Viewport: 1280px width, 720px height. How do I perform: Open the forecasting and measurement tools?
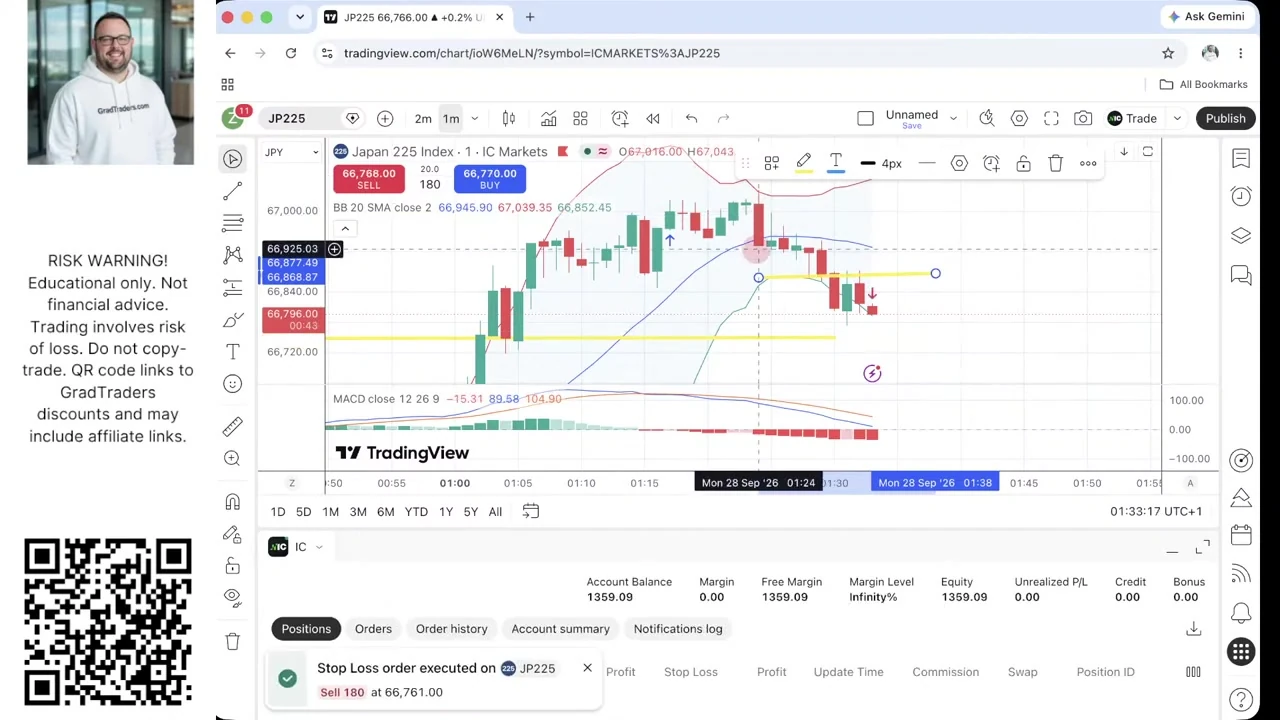(x=233, y=288)
